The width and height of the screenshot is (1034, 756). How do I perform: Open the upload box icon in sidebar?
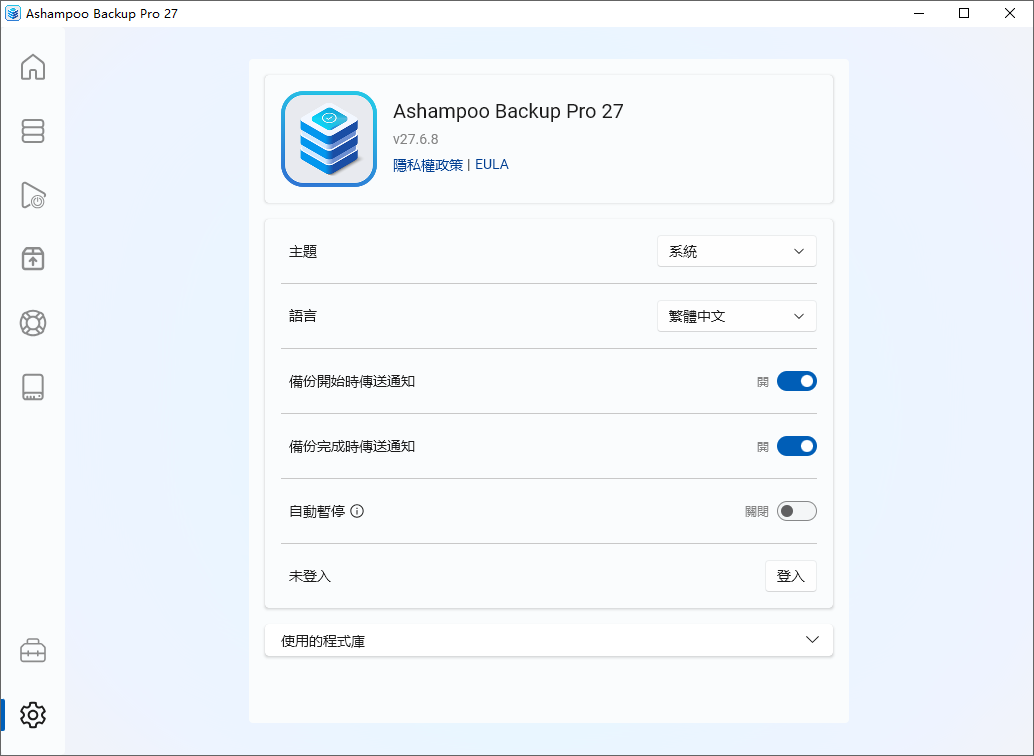click(33, 259)
